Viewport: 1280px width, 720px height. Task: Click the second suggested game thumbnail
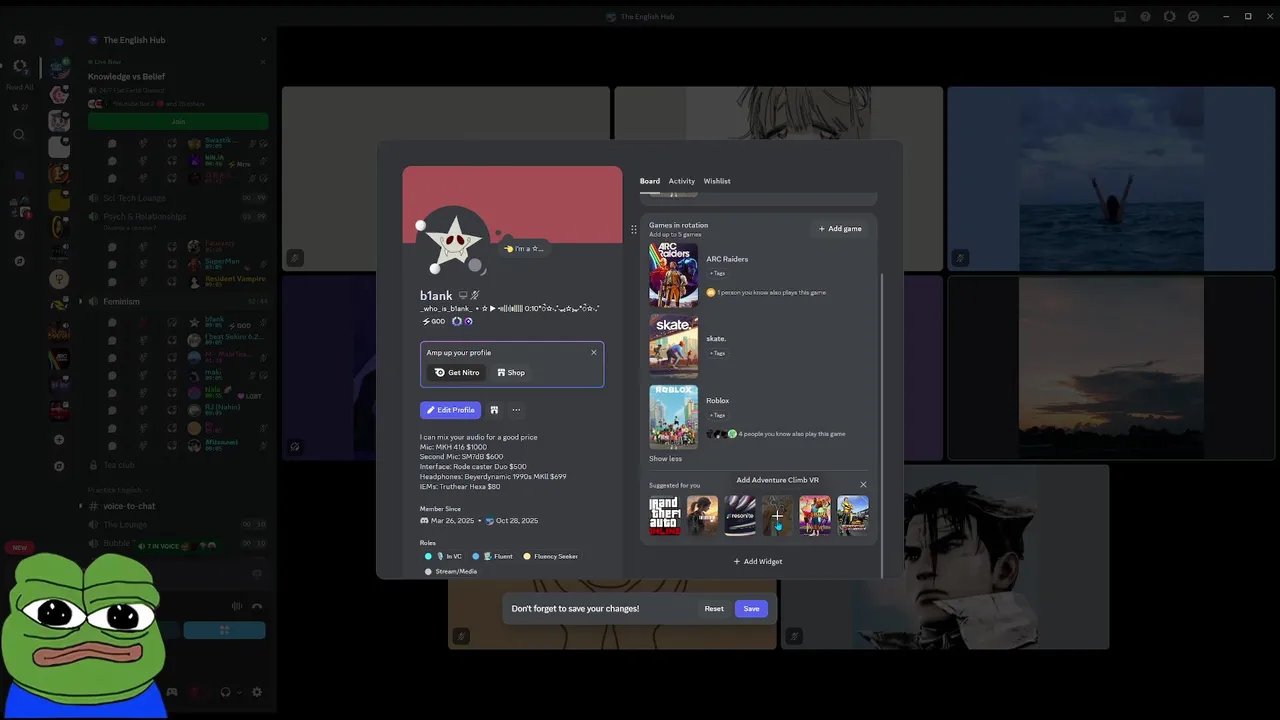702,516
